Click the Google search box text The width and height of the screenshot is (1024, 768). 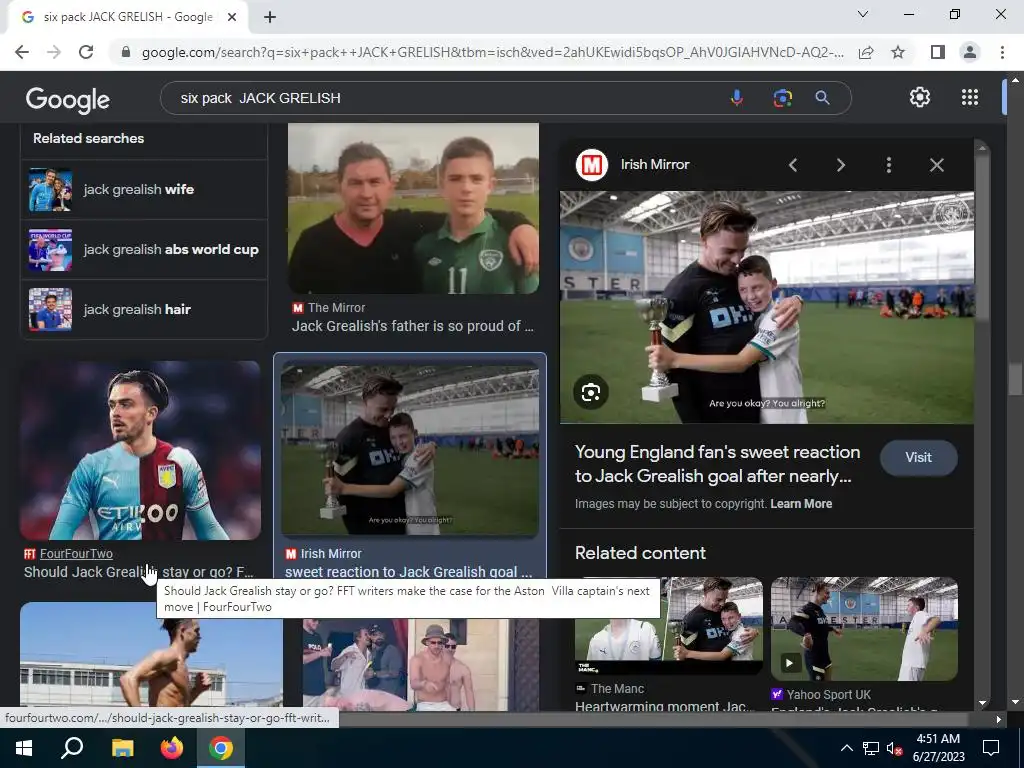coord(261,98)
